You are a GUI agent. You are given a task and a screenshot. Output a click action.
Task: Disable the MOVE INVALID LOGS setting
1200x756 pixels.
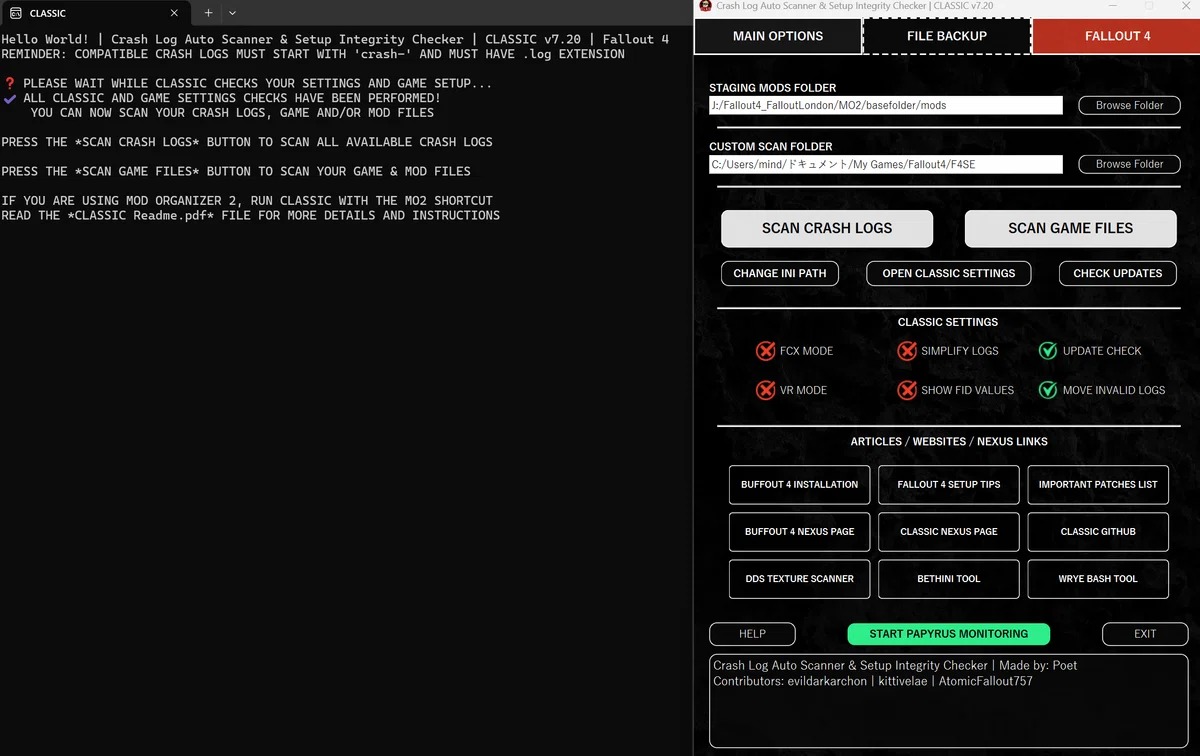pos(1102,390)
